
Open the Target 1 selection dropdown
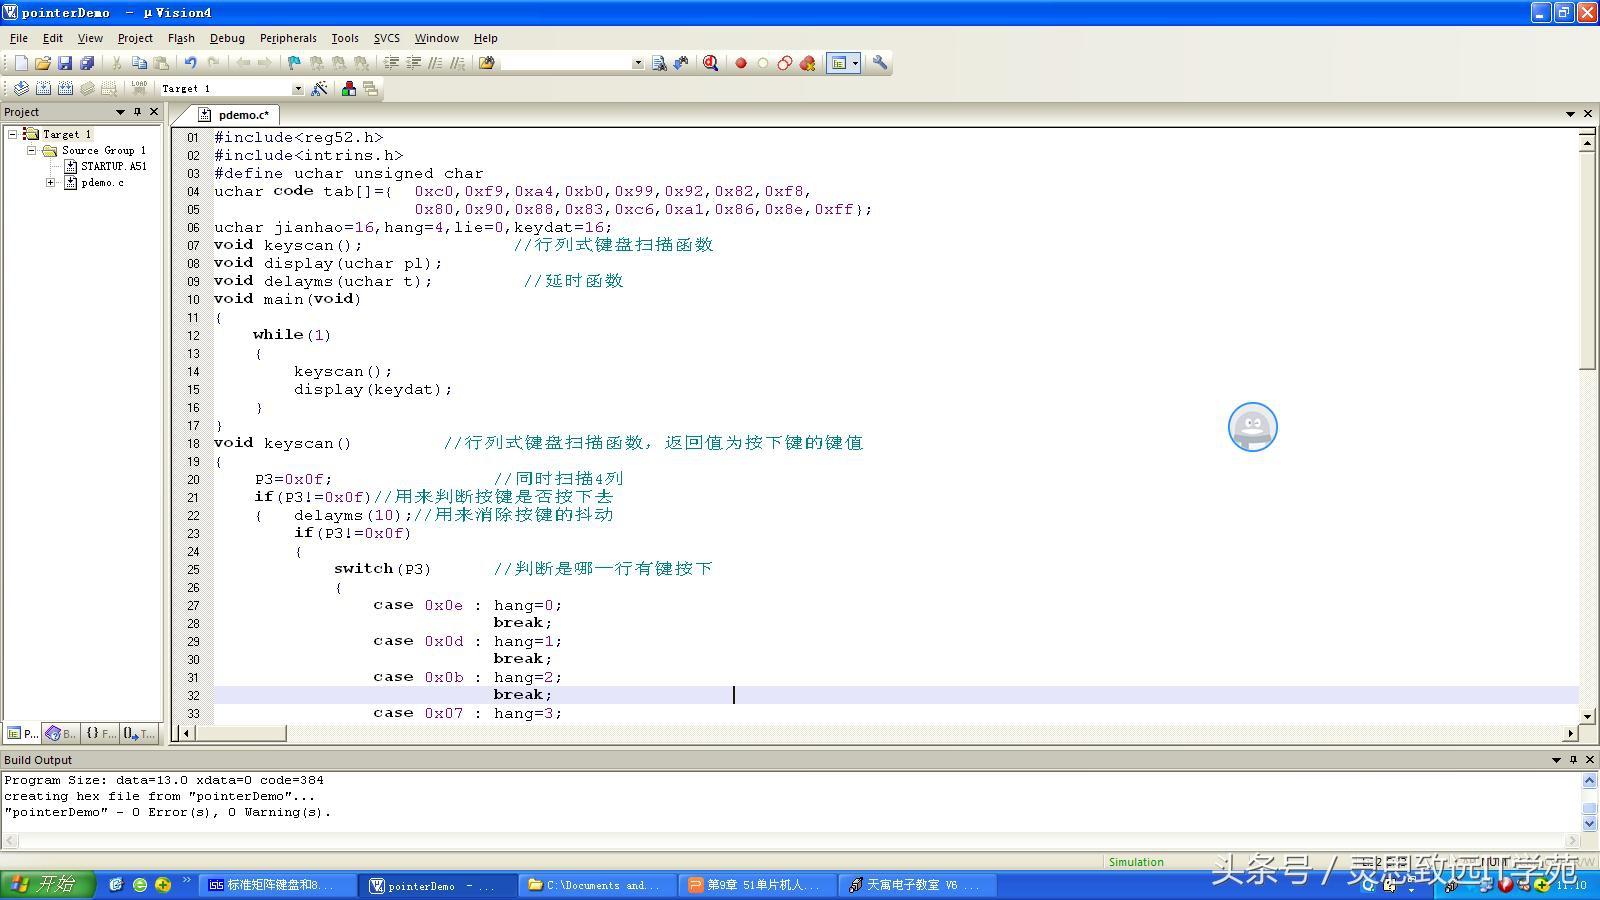pyautogui.click(x=297, y=89)
